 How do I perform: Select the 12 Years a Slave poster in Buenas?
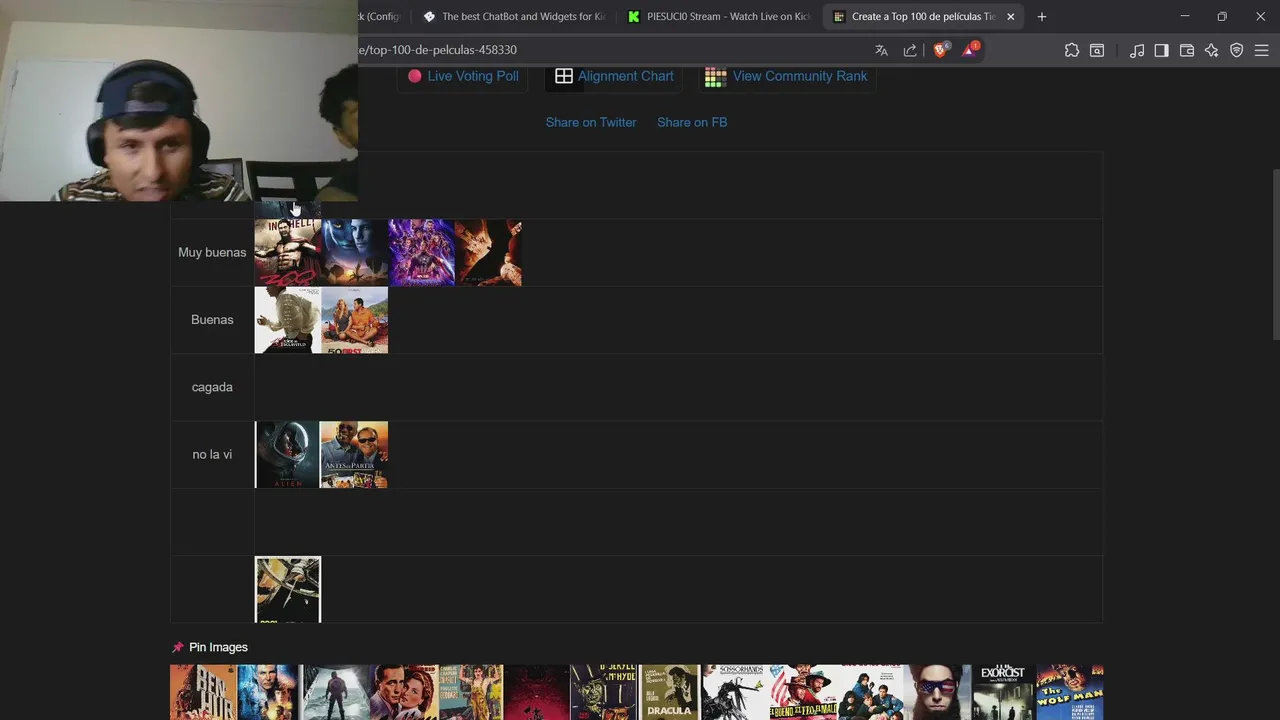(288, 320)
